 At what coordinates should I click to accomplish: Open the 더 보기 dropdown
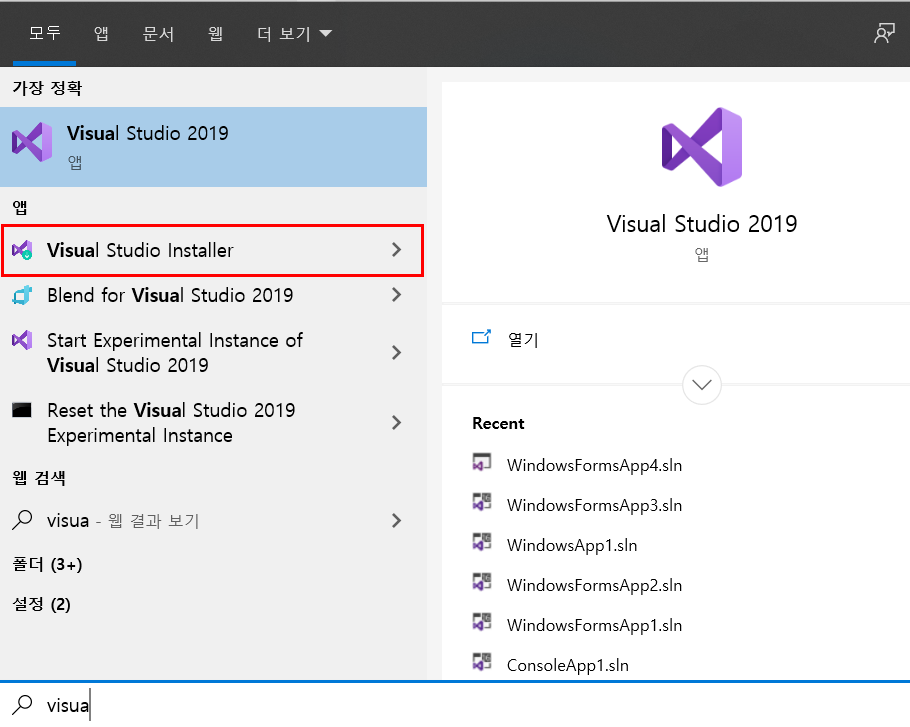coord(294,34)
